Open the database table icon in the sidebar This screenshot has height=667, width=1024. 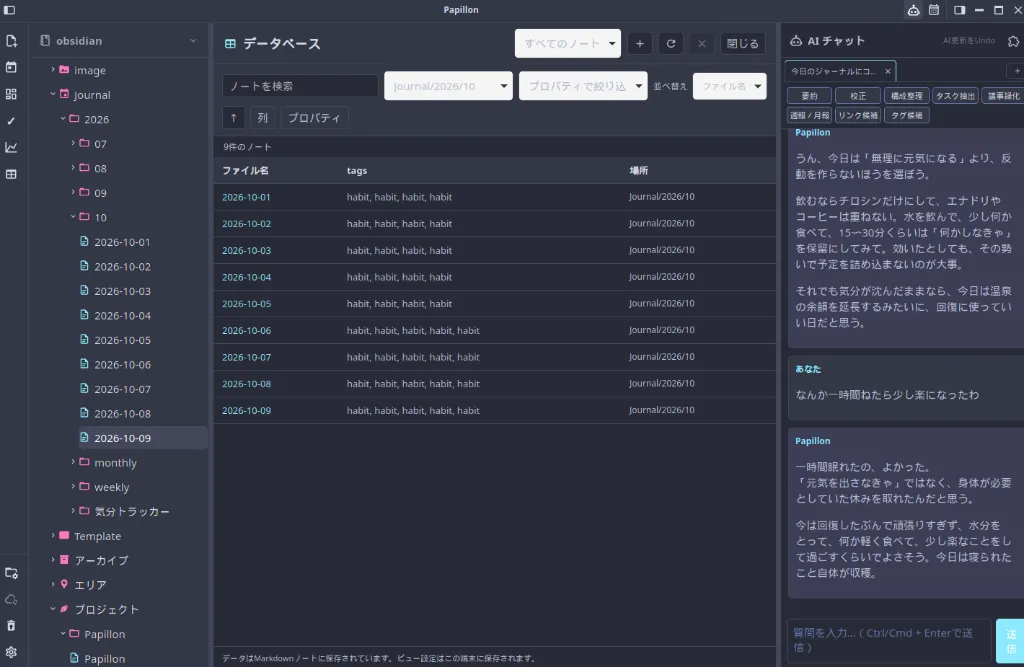pyautogui.click(x=11, y=174)
